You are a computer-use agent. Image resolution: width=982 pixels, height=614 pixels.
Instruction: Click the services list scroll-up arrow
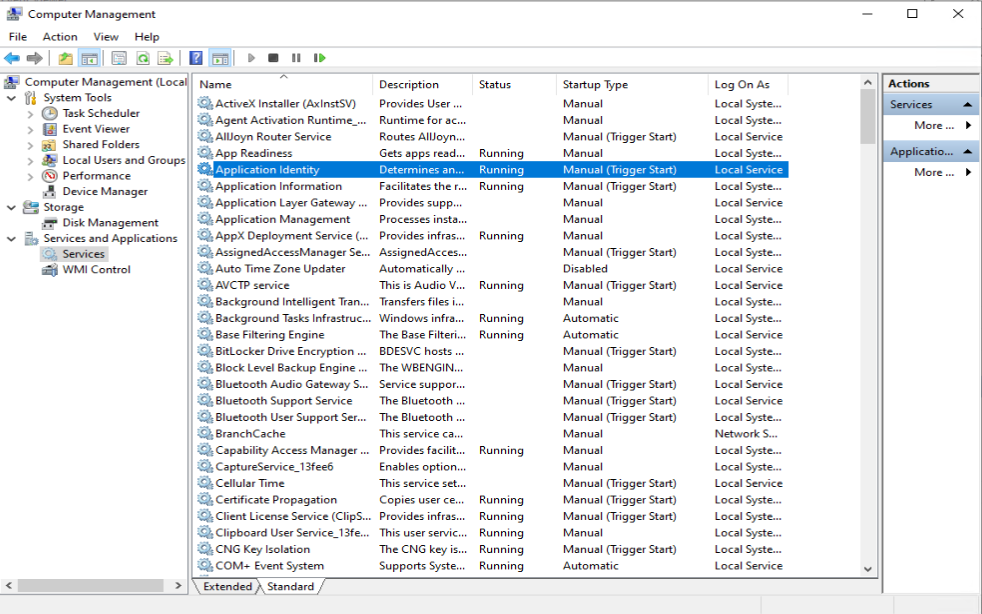coord(867,82)
